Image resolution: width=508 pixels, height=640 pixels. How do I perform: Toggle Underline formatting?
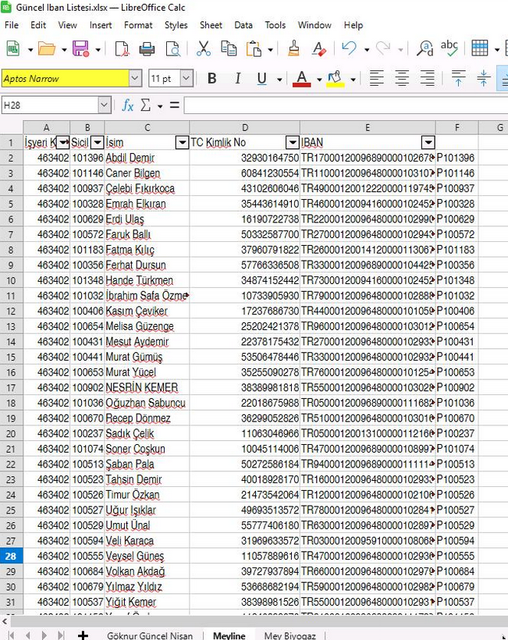262,78
